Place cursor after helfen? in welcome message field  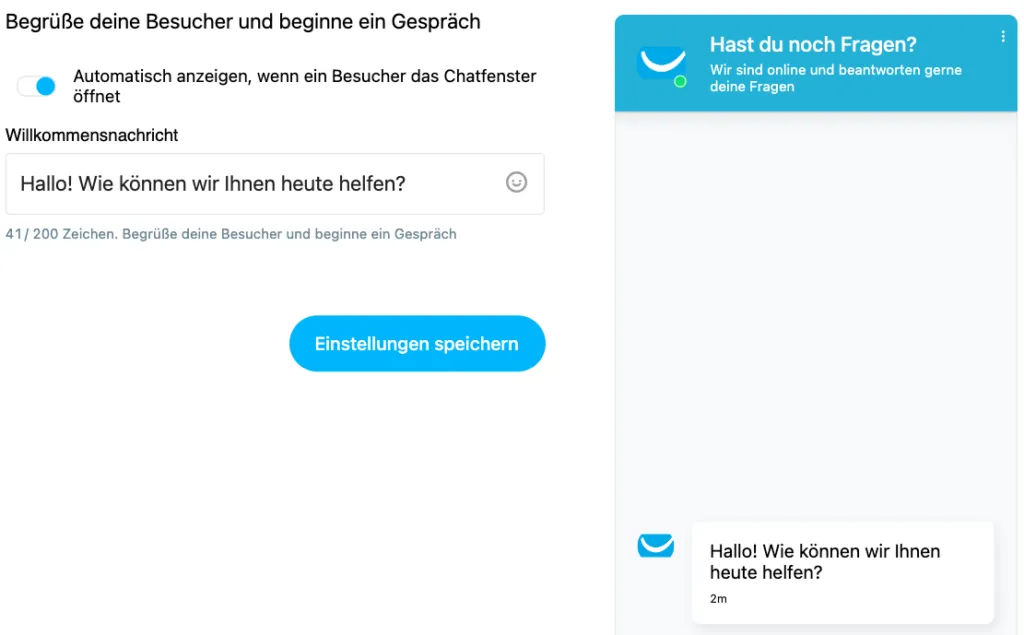click(407, 184)
